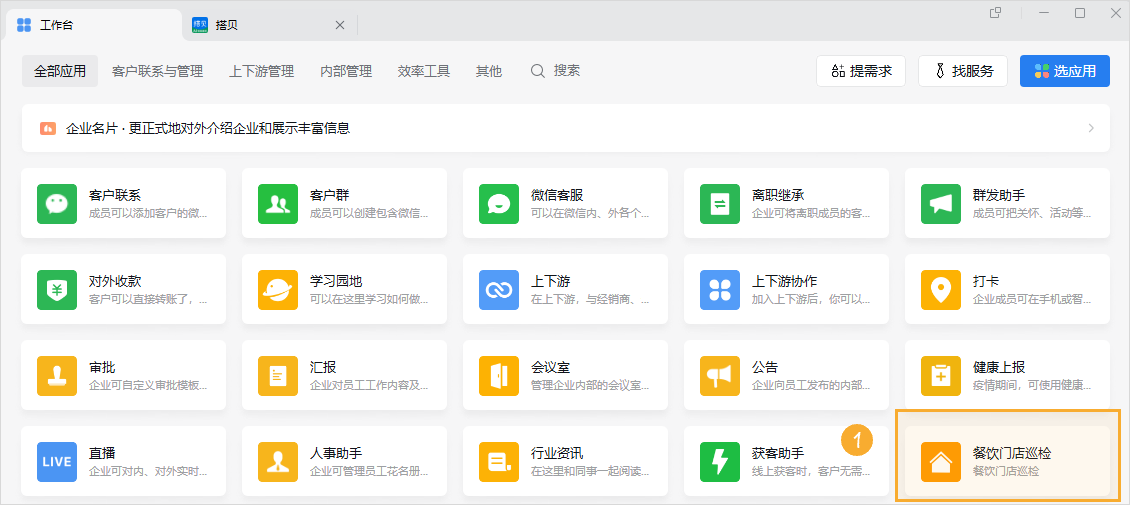Click the 餐饮门店巡检 title text
The image size is (1130, 505).
tap(1012, 453)
